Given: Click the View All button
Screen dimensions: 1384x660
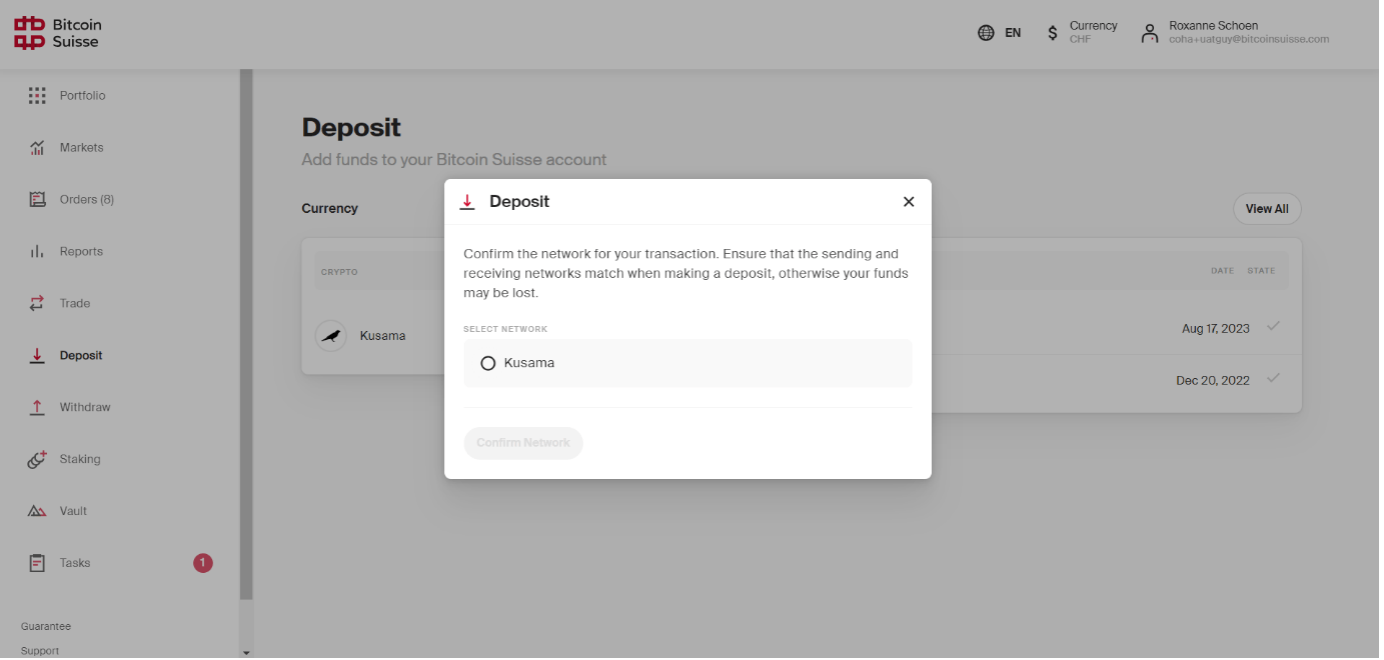Looking at the screenshot, I should (1266, 209).
